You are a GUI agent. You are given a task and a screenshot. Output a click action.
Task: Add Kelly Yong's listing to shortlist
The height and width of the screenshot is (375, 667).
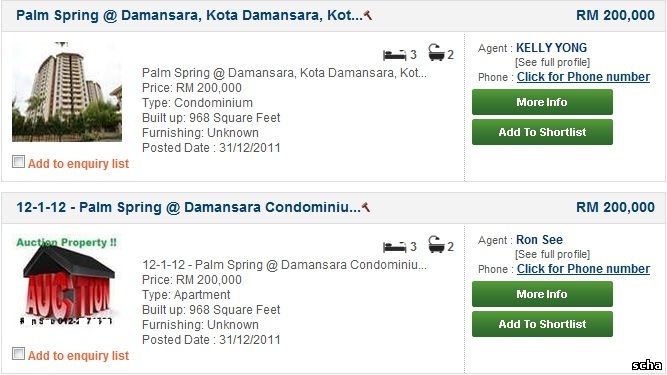pyautogui.click(x=542, y=132)
